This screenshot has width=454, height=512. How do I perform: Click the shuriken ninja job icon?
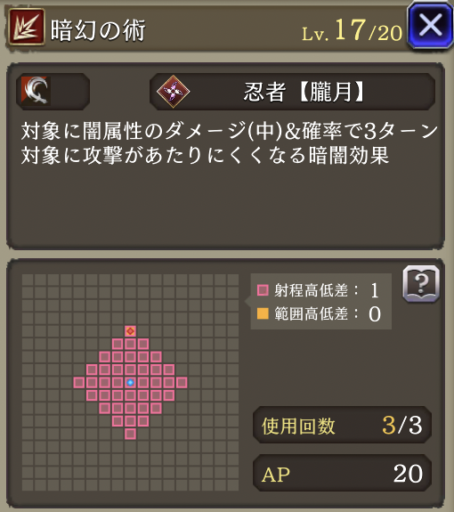coord(173,92)
